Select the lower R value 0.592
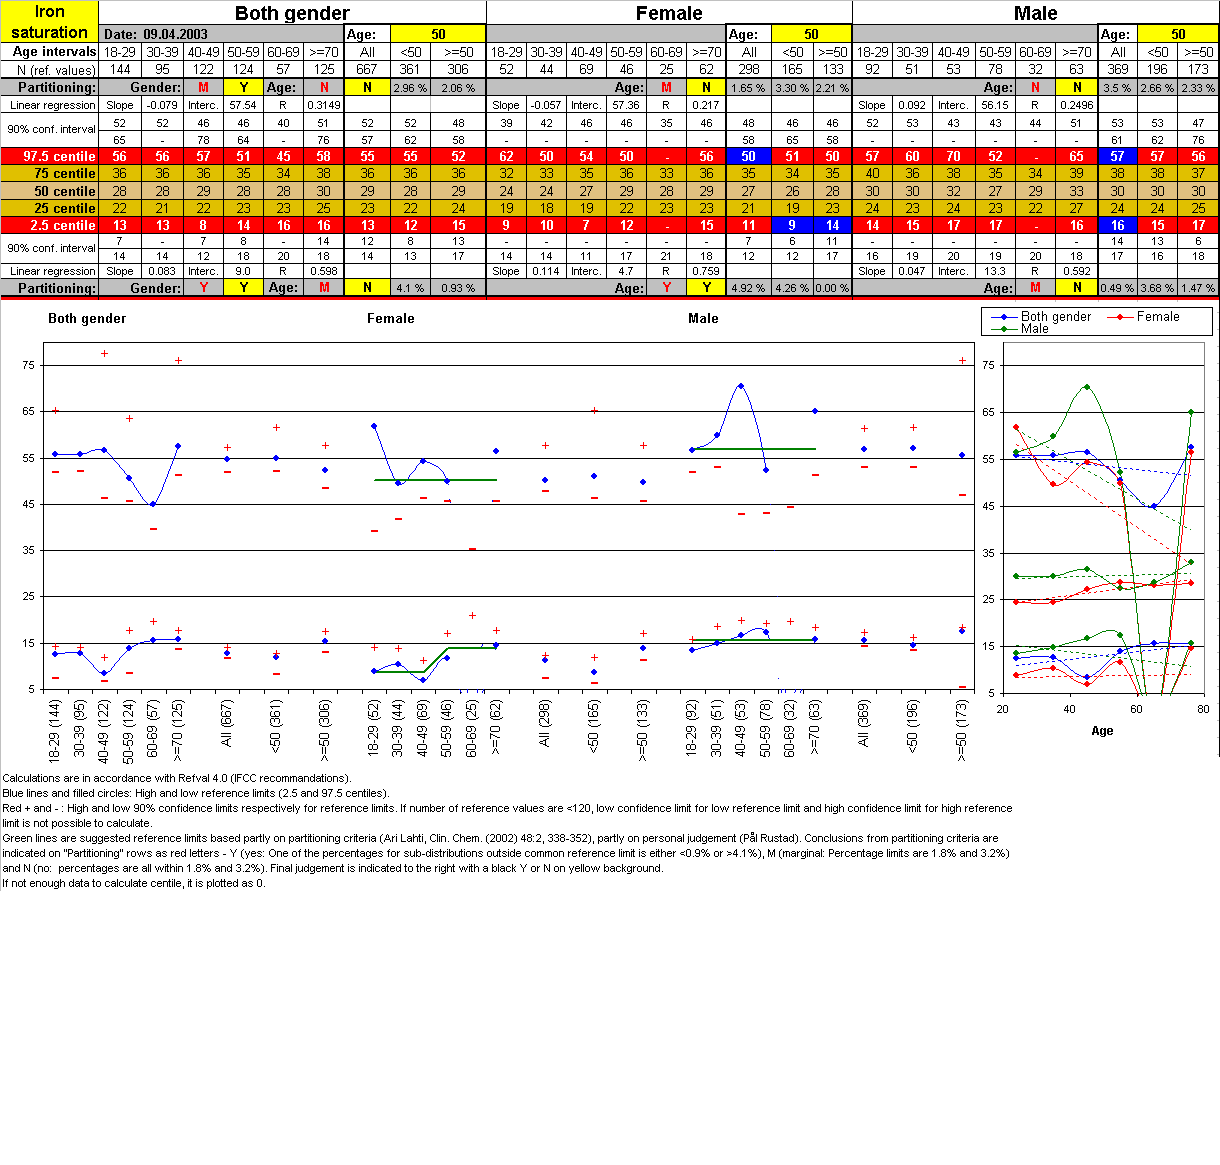 (x=1077, y=271)
